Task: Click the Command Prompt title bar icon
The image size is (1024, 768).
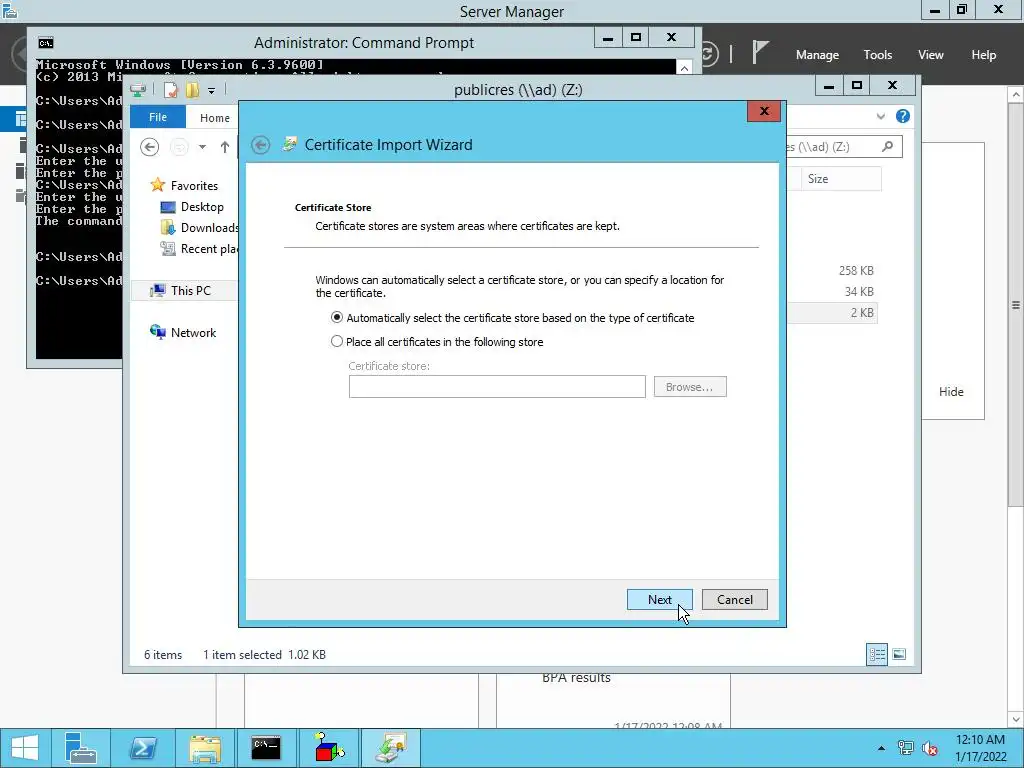Action: [46, 43]
